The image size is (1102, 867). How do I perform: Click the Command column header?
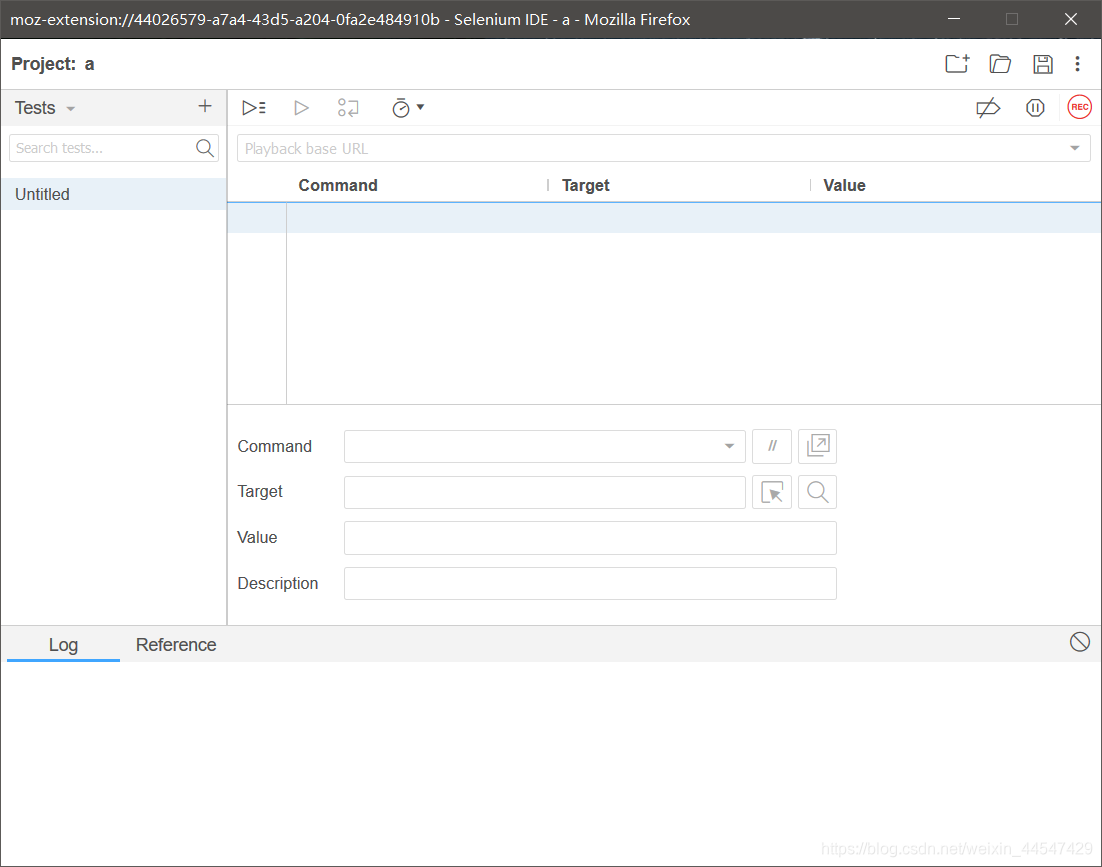(338, 185)
